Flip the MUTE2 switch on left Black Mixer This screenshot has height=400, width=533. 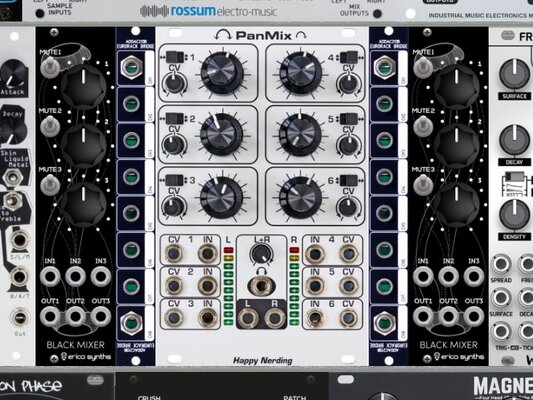pyautogui.click(x=50, y=126)
